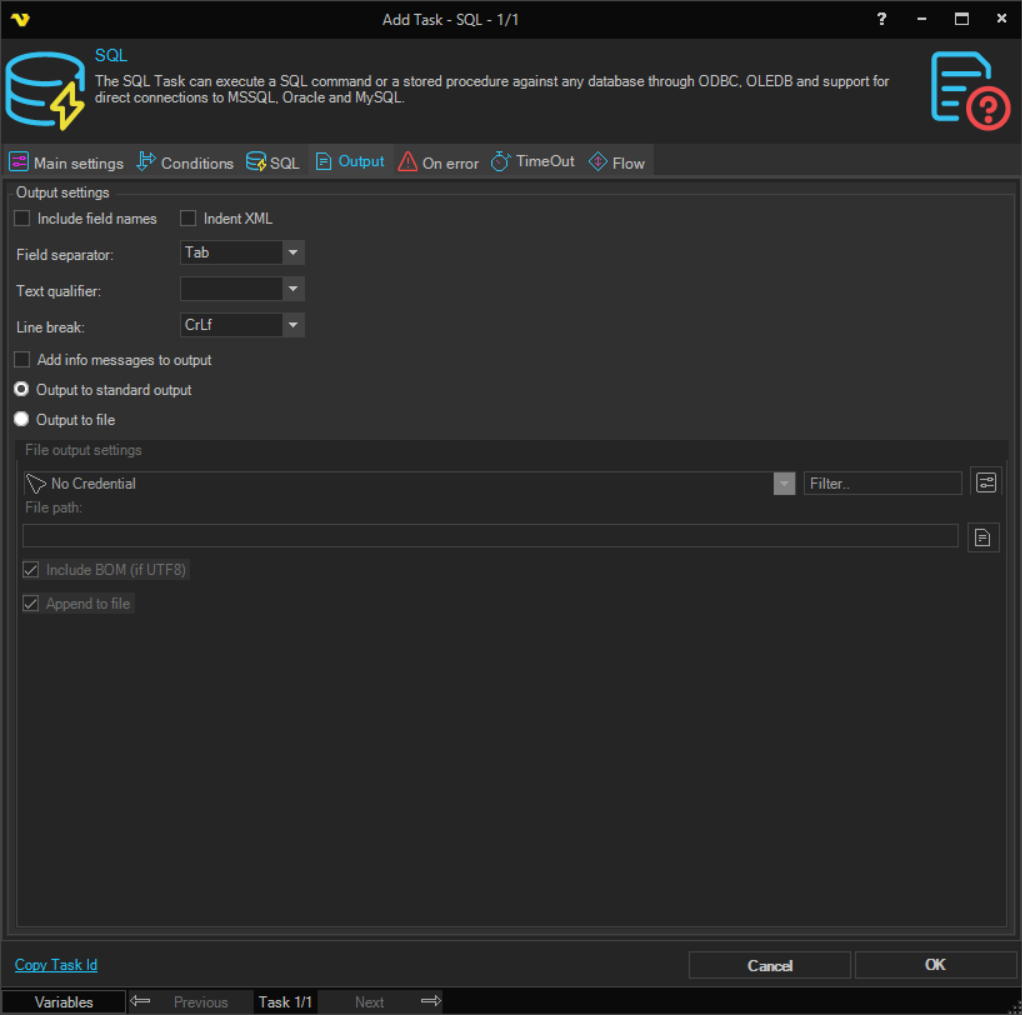
Task: Switch to the Main settings tab
Action: pyautogui.click(x=66, y=163)
